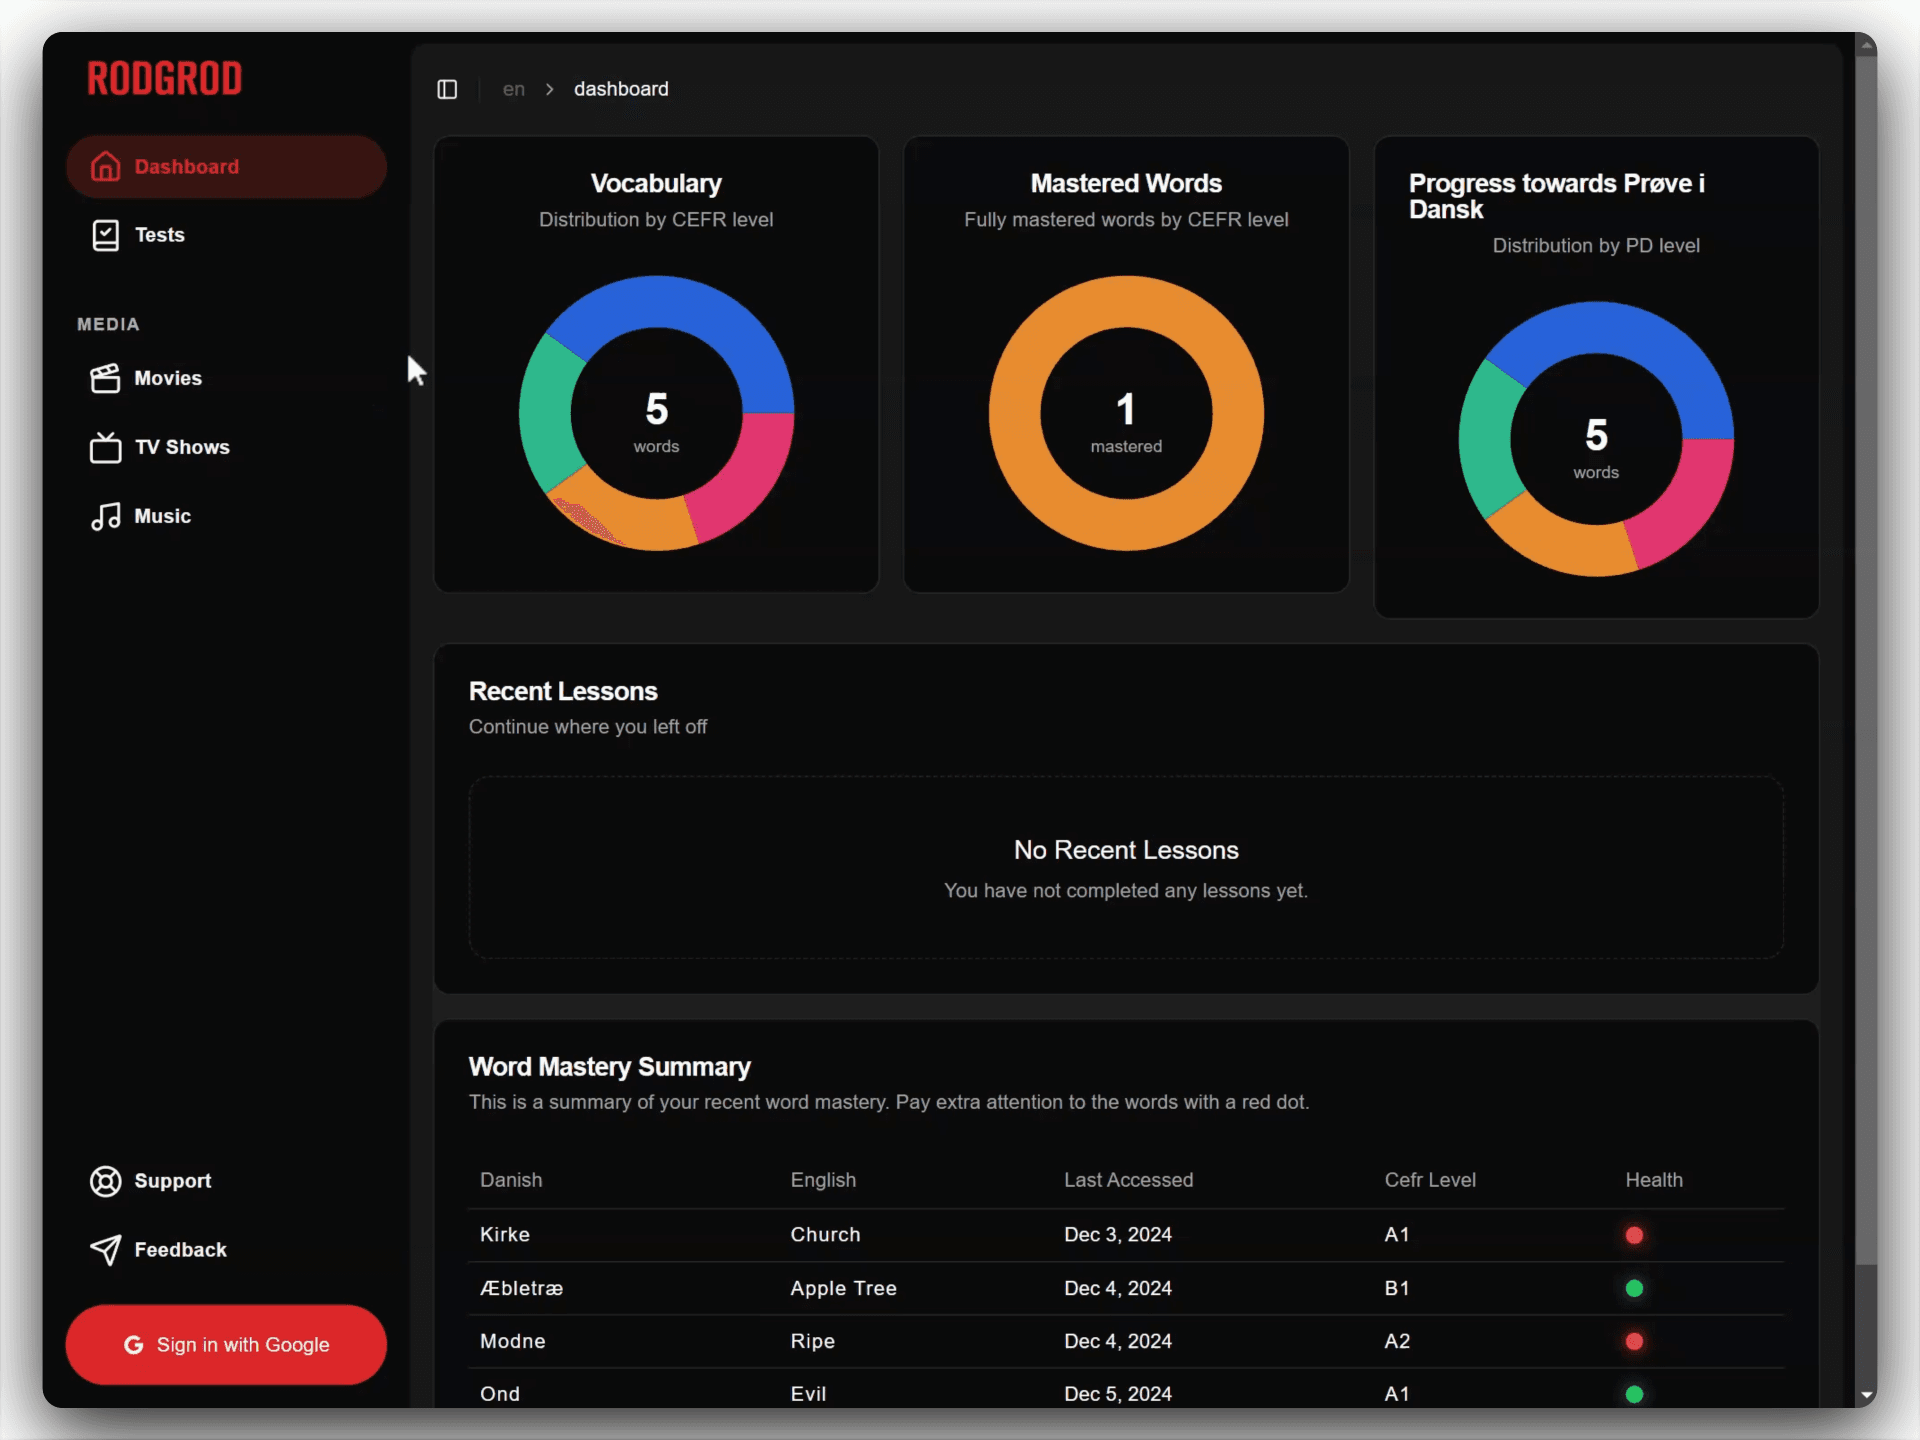The width and height of the screenshot is (1920, 1440).
Task: Click the Progress towards Prøve i Dansk title
Action: [x=1556, y=196]
